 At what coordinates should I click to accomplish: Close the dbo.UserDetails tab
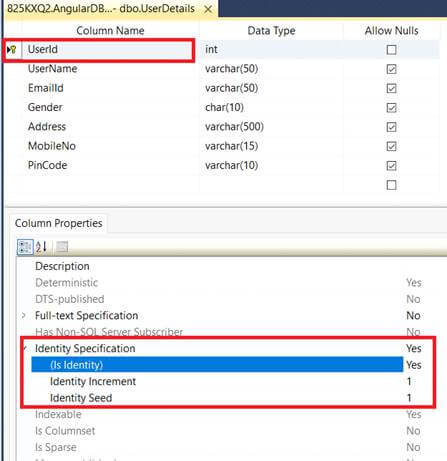208,9
